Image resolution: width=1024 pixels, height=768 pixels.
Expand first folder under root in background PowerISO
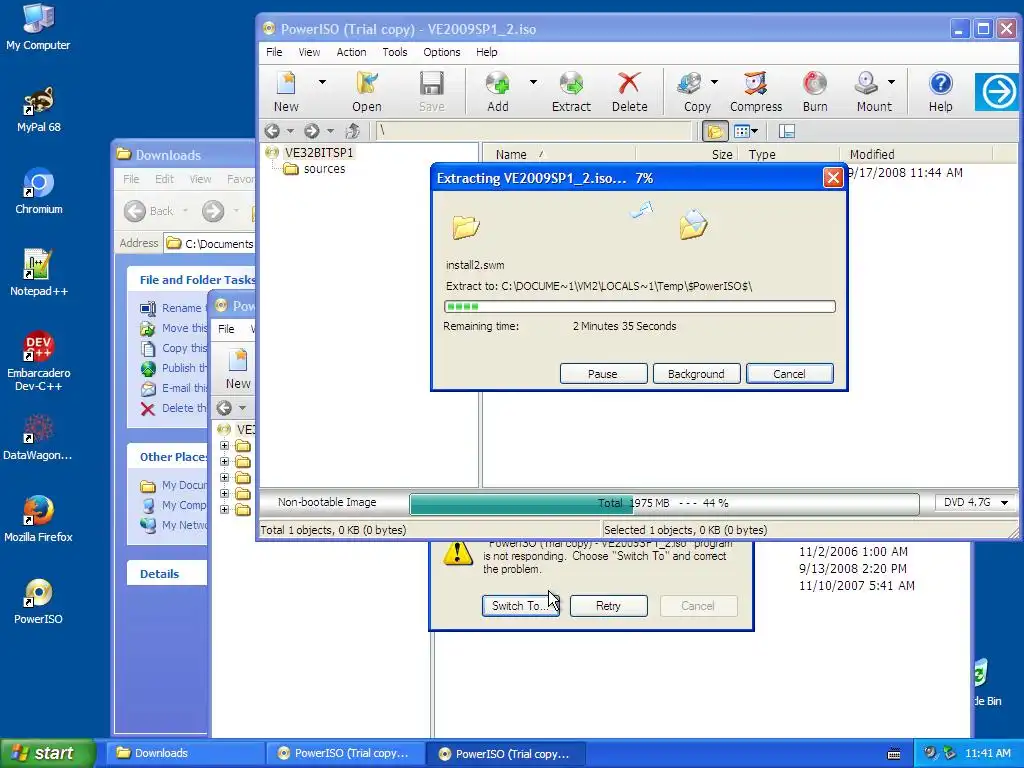[224, 445]
